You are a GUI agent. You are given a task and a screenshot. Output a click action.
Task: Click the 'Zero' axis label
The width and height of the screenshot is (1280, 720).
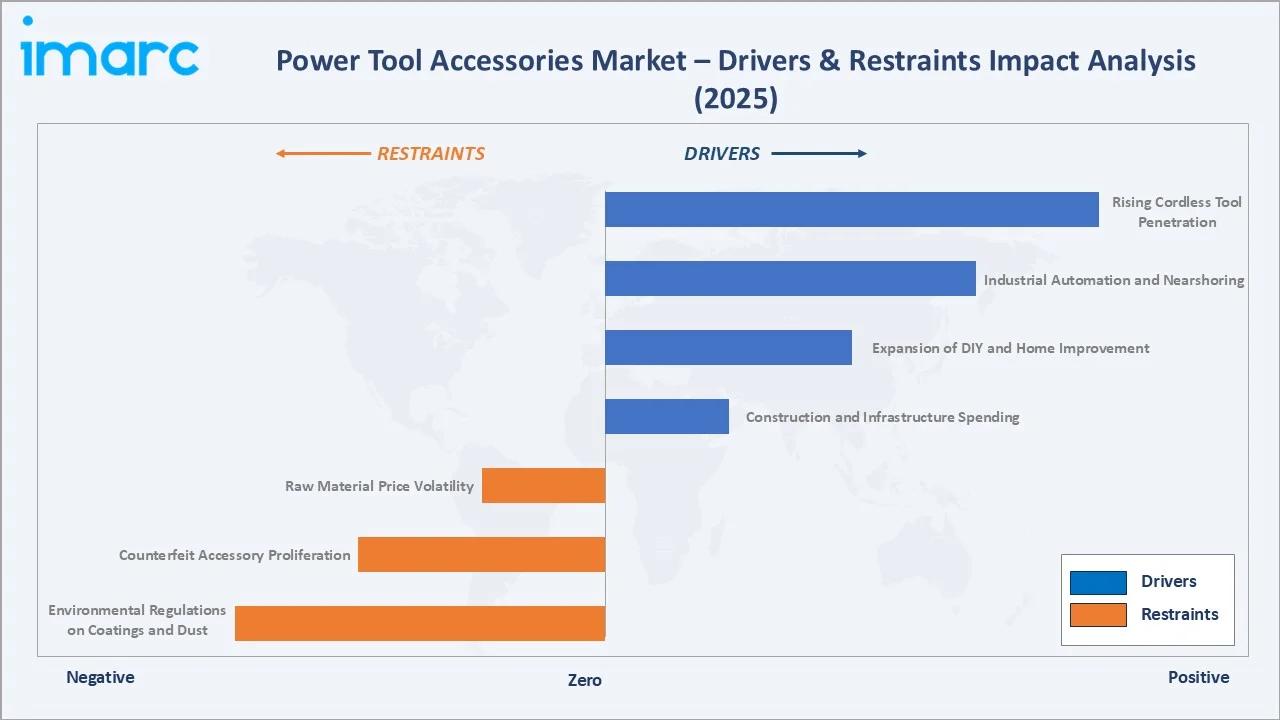(585, 680)
